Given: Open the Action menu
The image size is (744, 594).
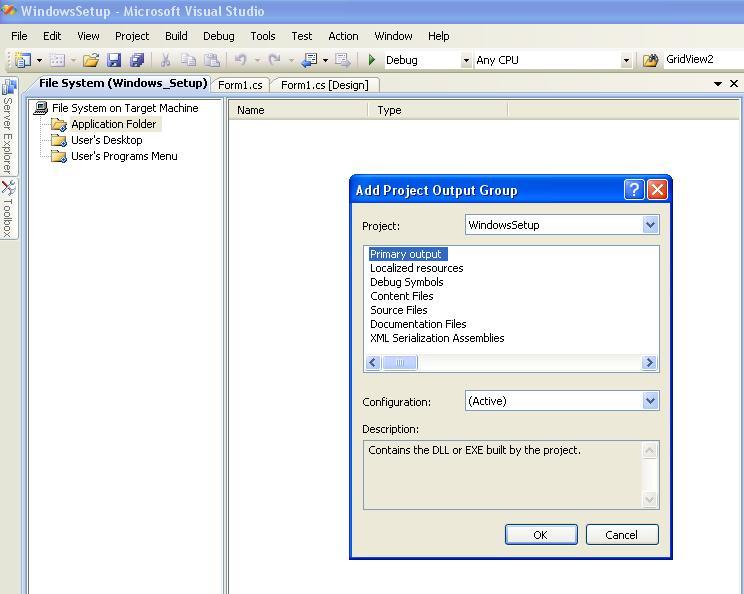Looking at the screenshot, I should pyautogui.click(x=343, y=36).
